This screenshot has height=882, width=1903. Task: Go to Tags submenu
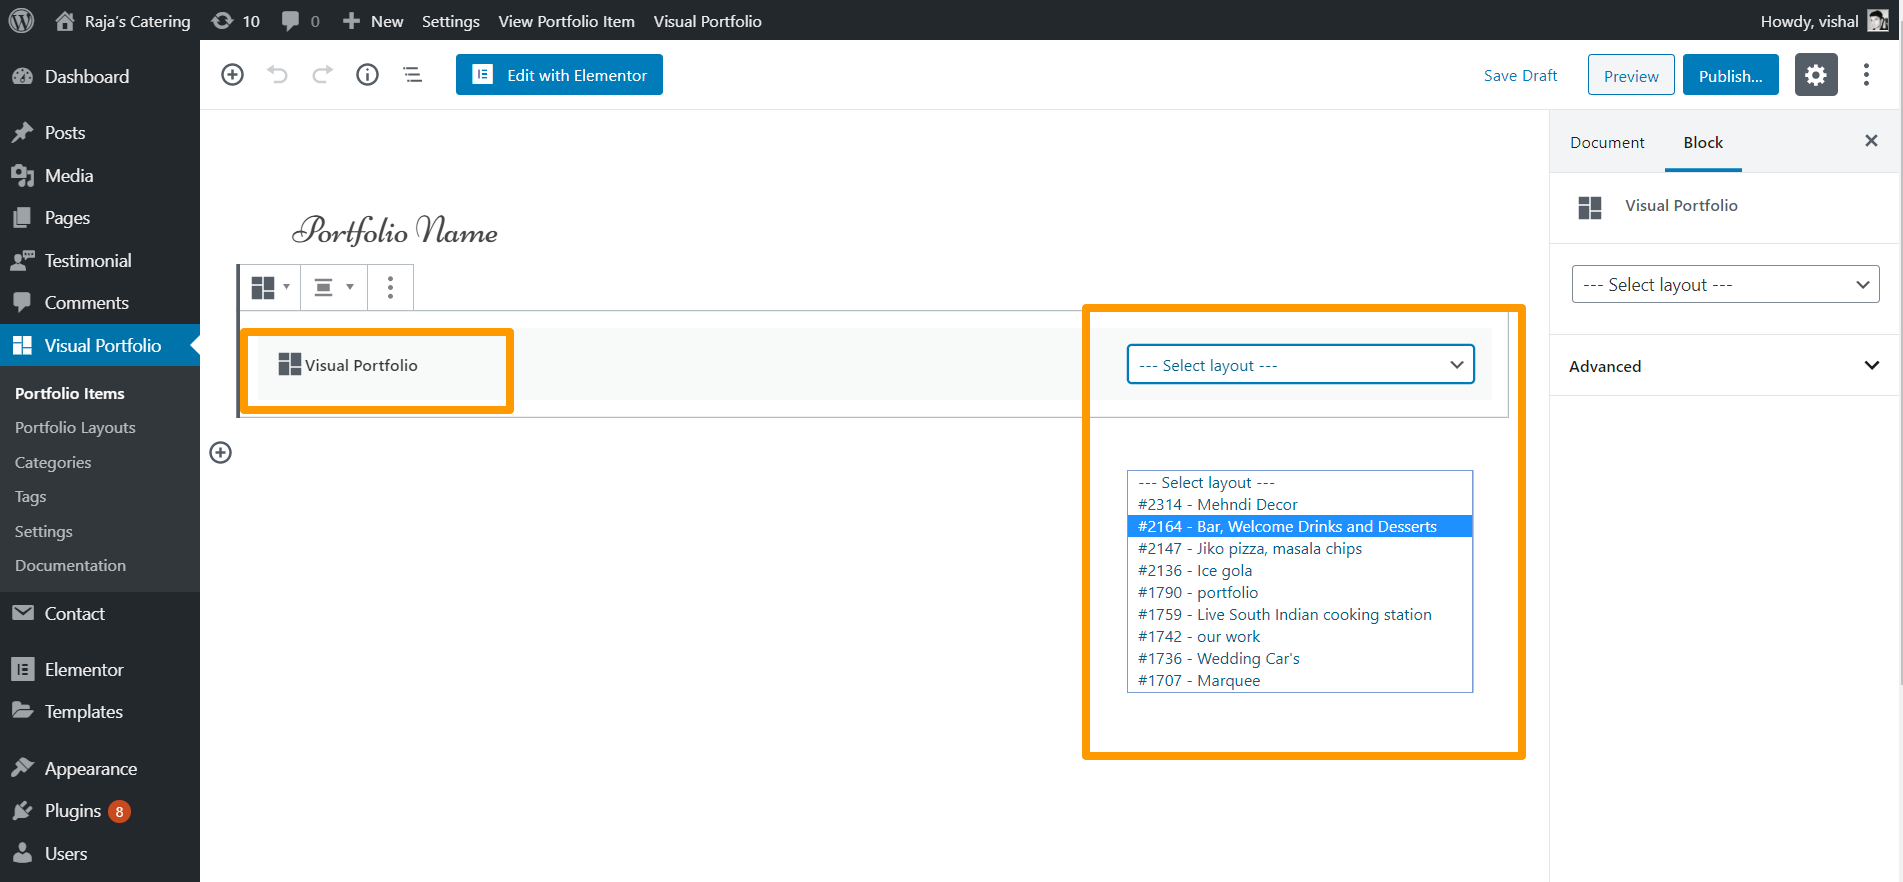pos(30,496)
